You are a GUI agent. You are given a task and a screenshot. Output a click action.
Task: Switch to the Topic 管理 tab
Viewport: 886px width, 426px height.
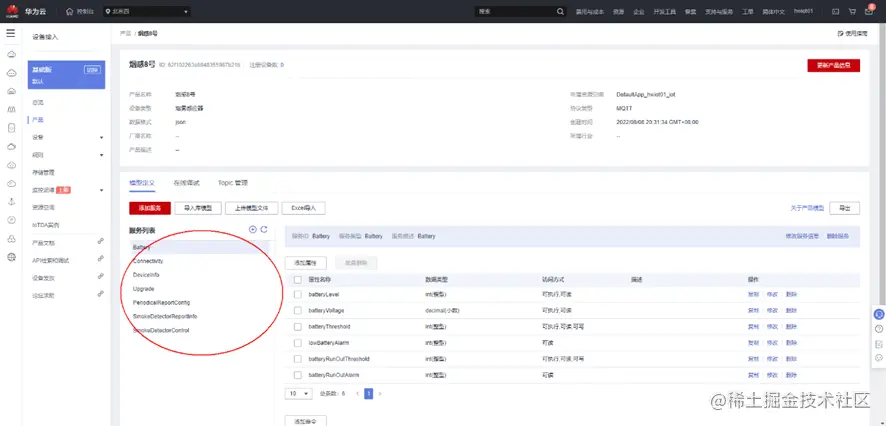(x=233, y=183)
